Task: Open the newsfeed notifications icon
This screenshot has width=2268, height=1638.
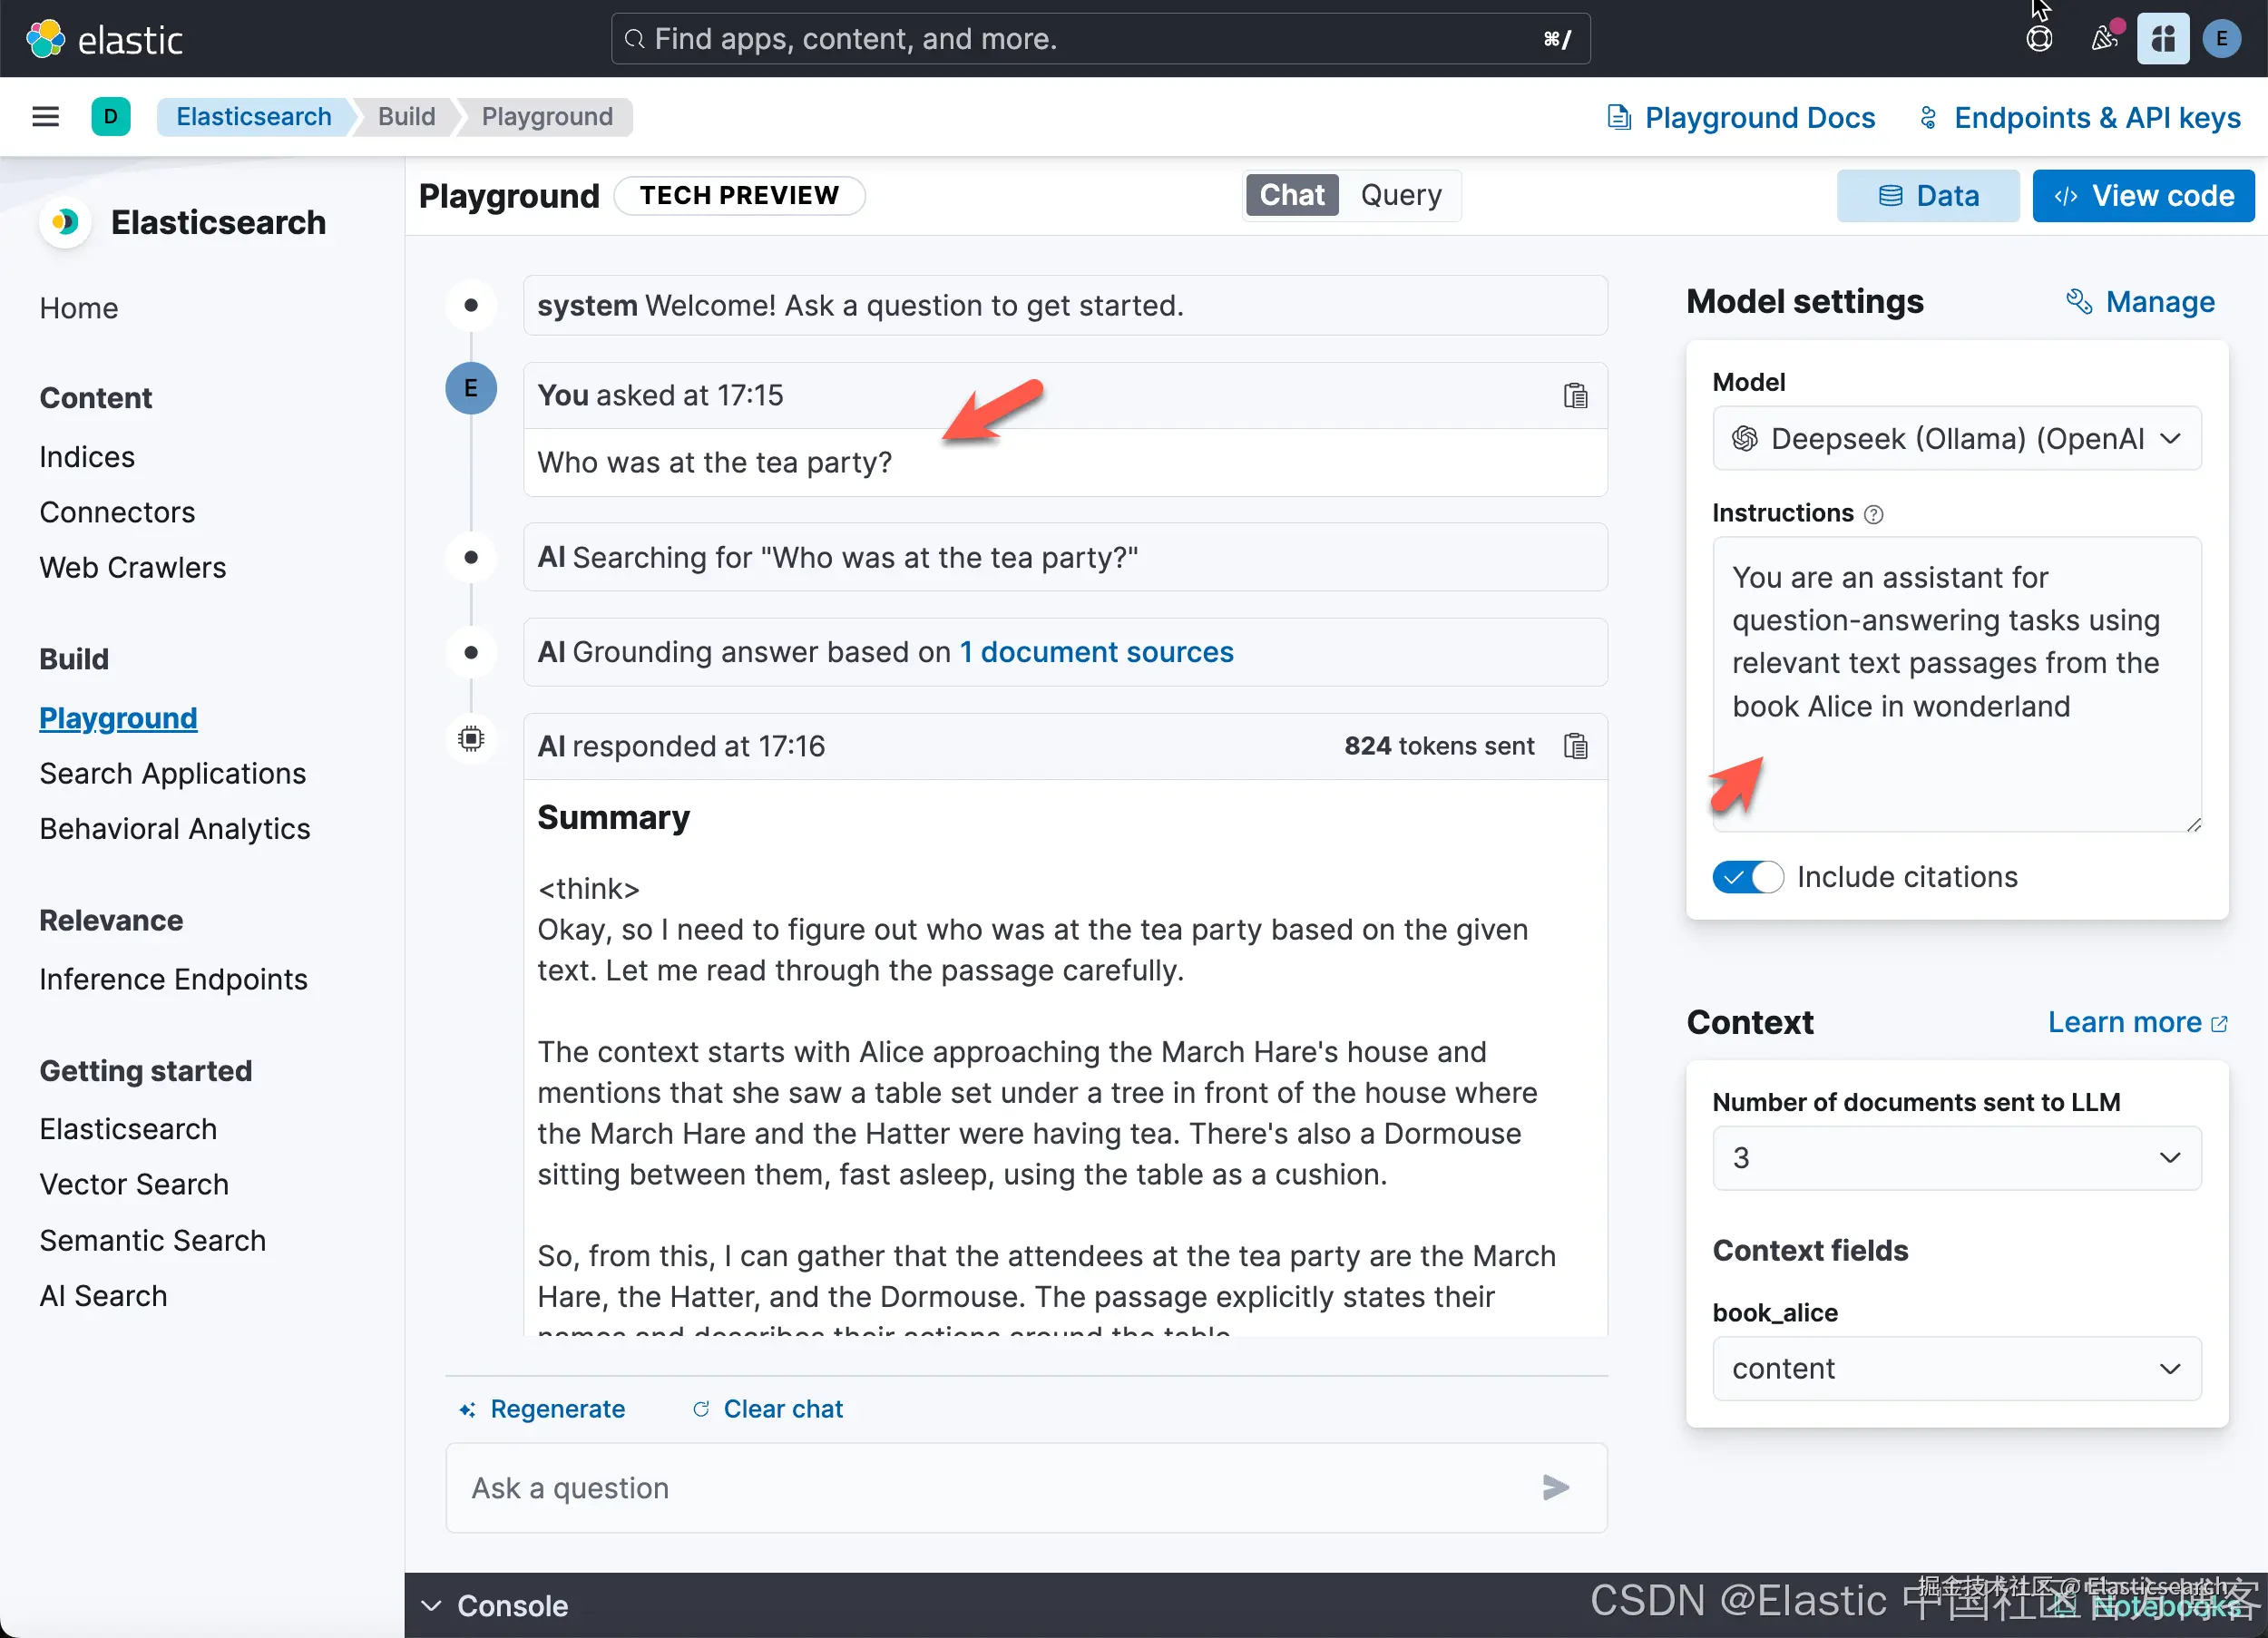Action: pos(2103,39)
